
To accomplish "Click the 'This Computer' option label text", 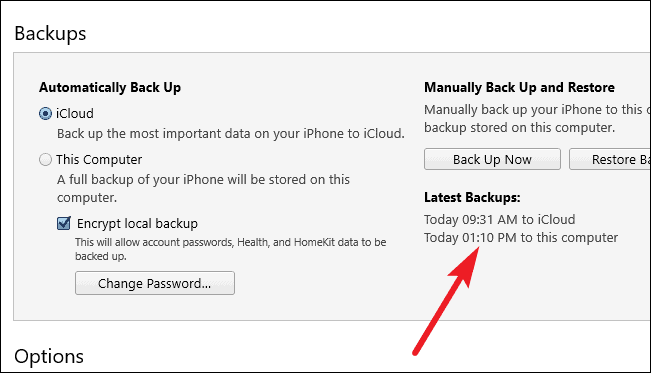I will tap(99, 160).
